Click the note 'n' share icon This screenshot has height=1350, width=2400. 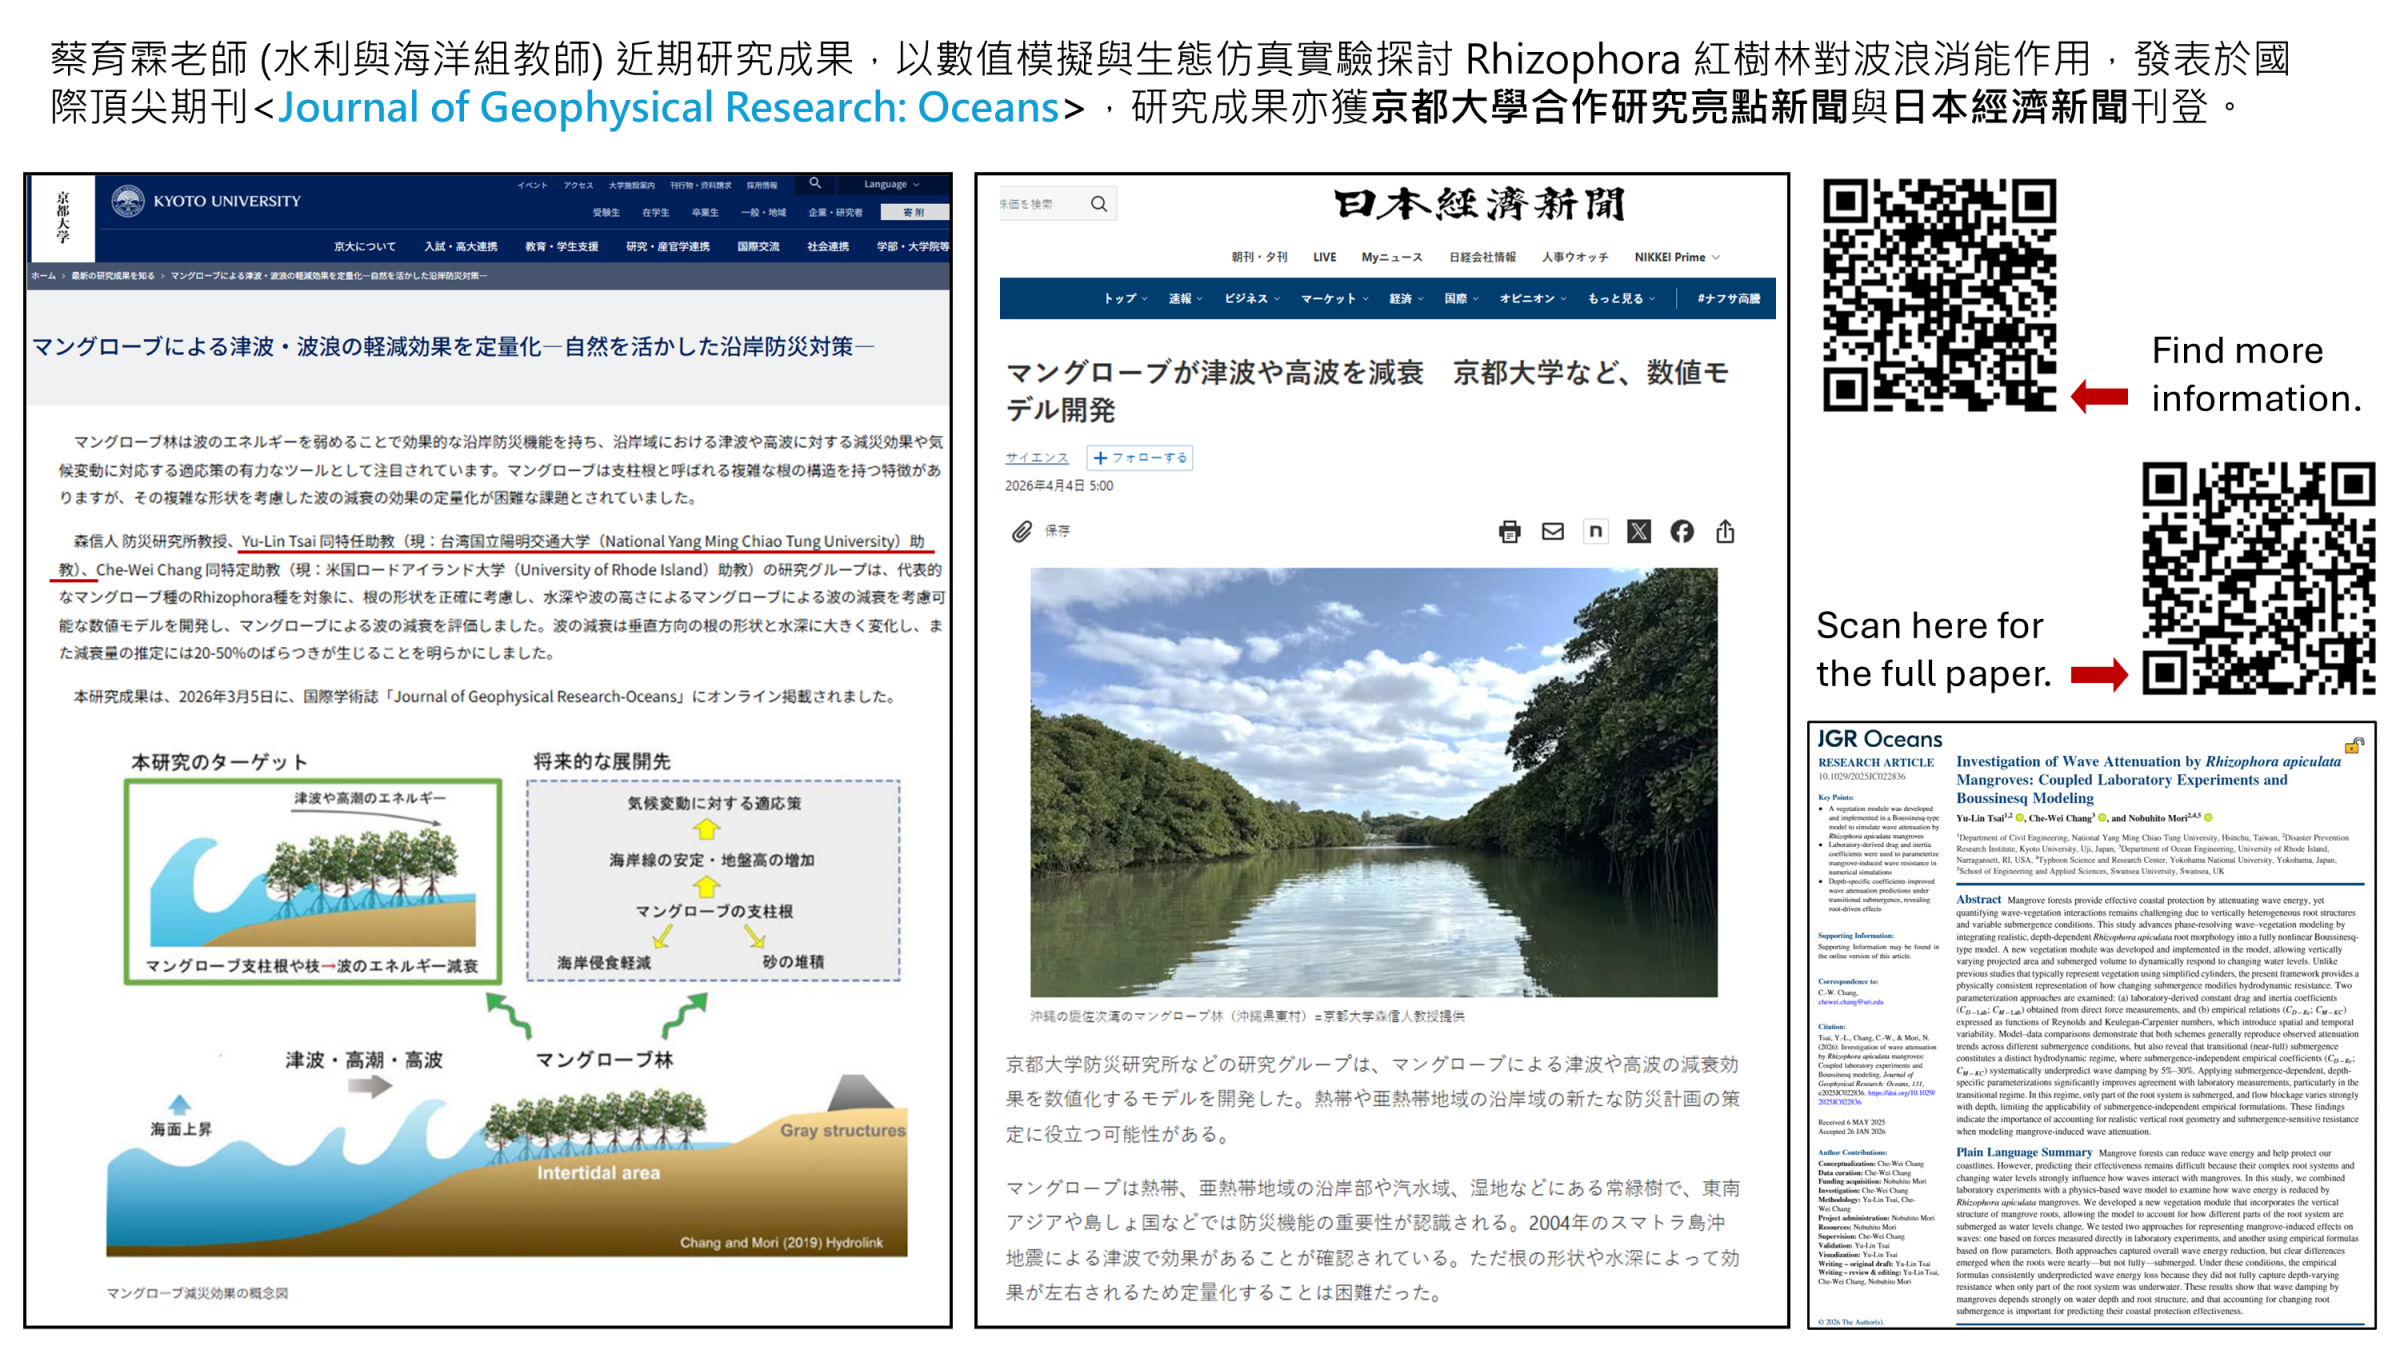1596,532
